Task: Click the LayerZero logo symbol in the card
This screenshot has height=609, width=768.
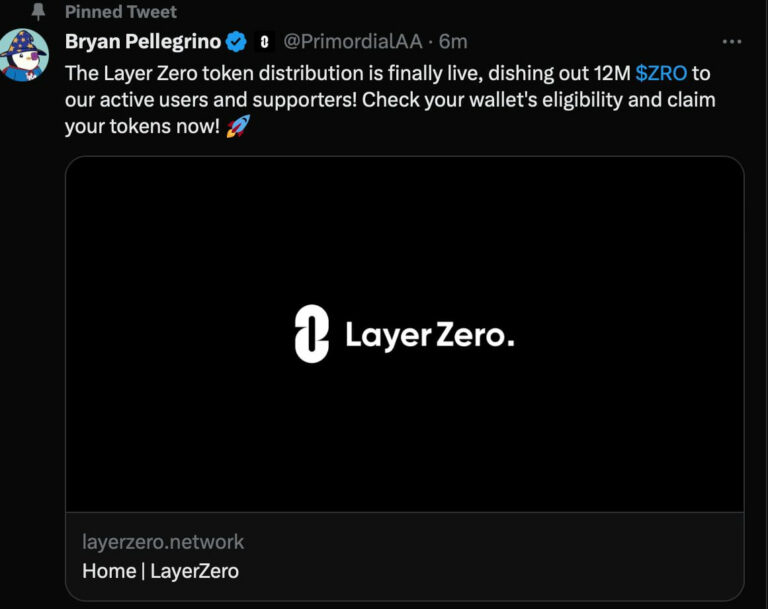Action: tap(312, 334)
